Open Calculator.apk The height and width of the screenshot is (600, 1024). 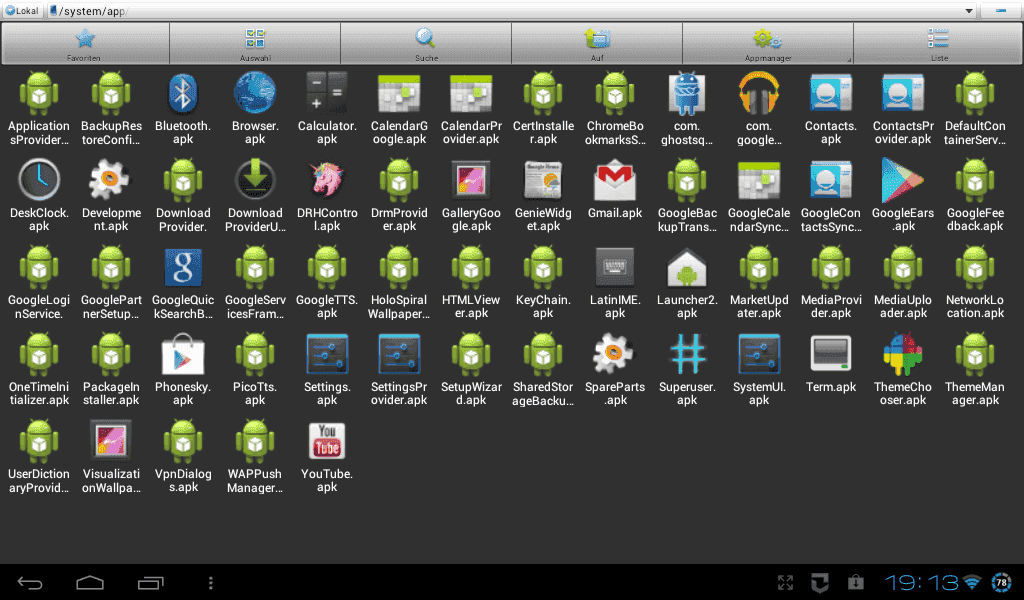coord(327,93)
